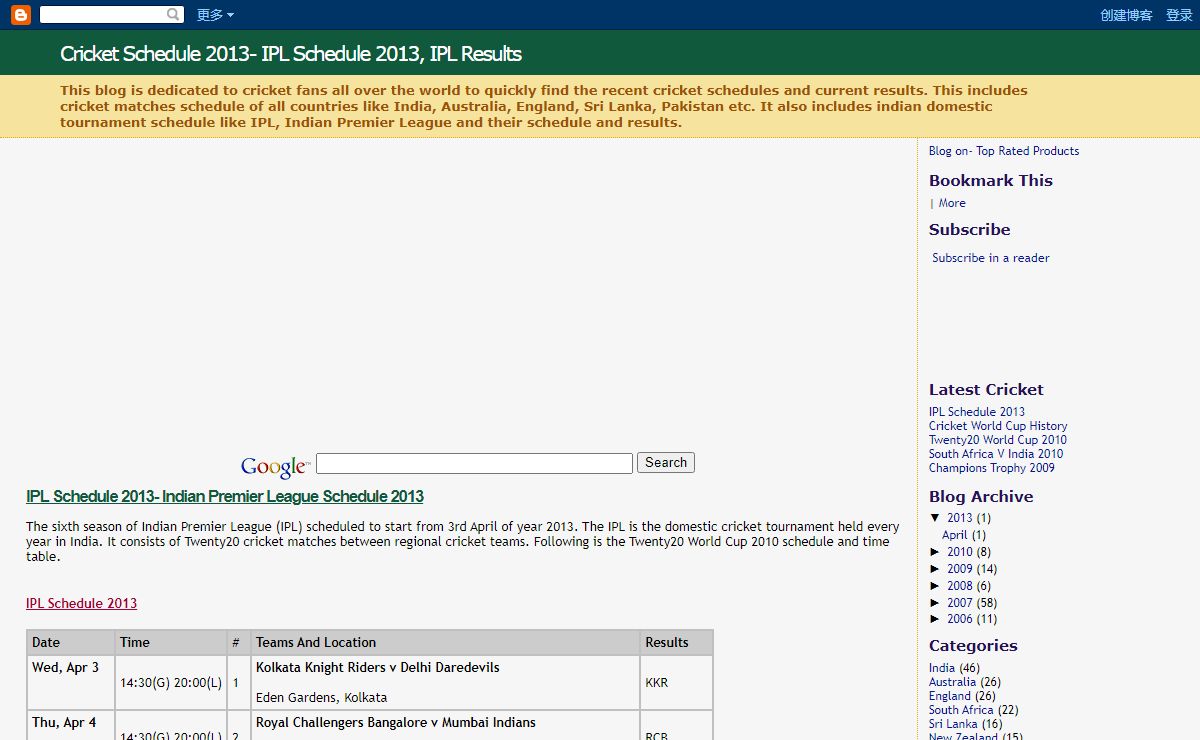
Task: Open Cricket World Cup History link
Action: tap(998, 426)
